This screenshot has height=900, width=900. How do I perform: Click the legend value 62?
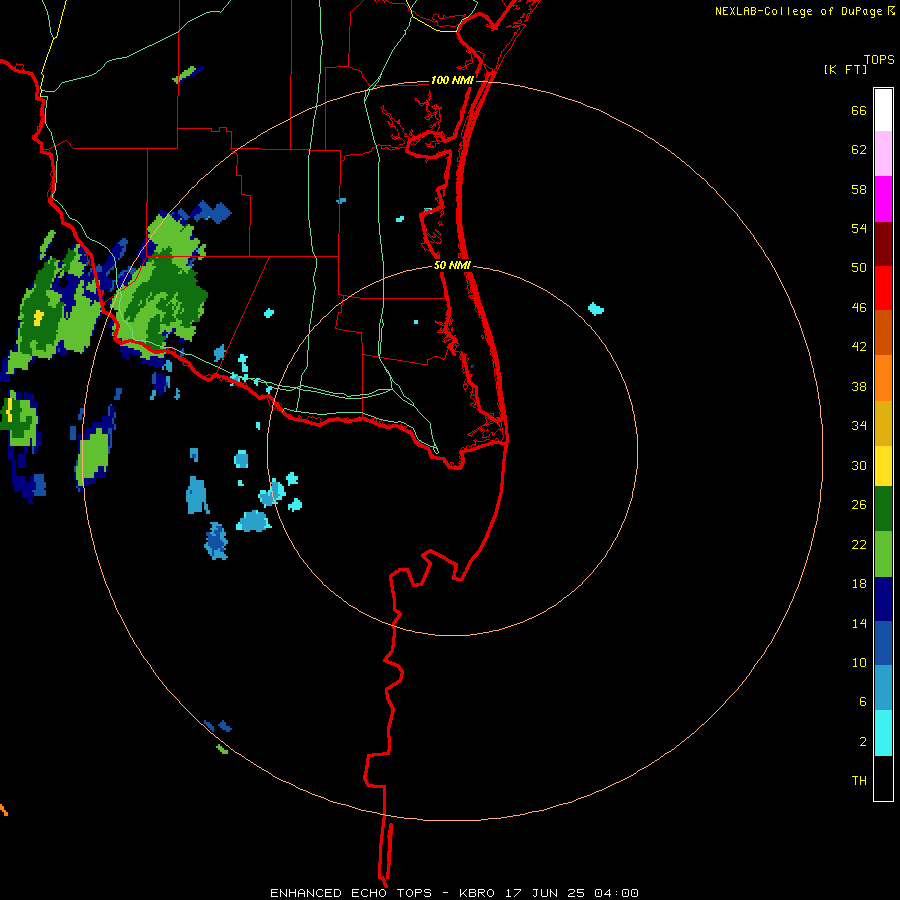tap(859, 149)
